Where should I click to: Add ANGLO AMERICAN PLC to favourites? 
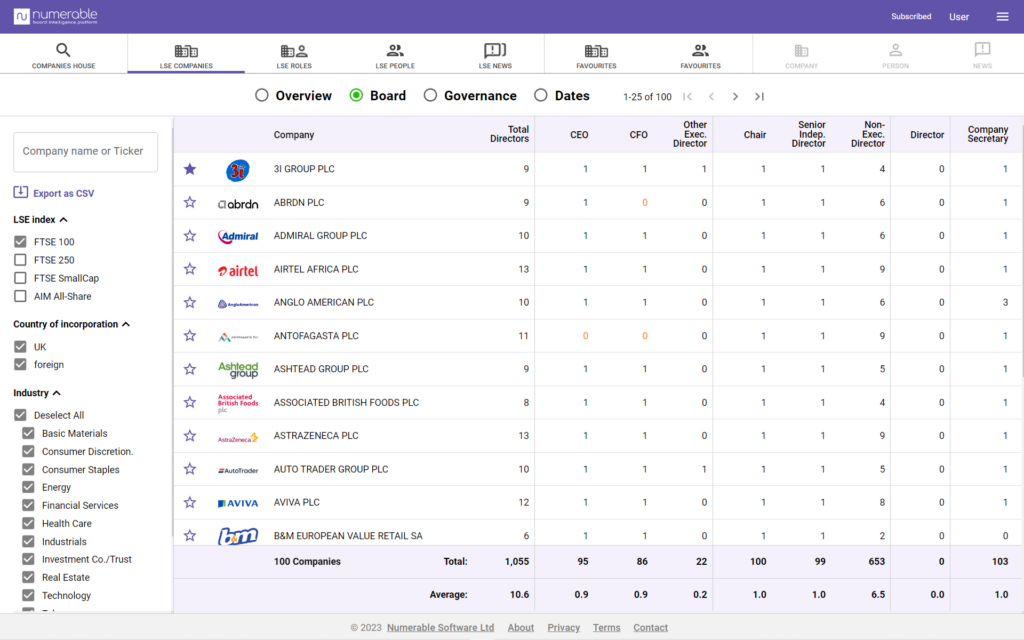tap(190, 302)
